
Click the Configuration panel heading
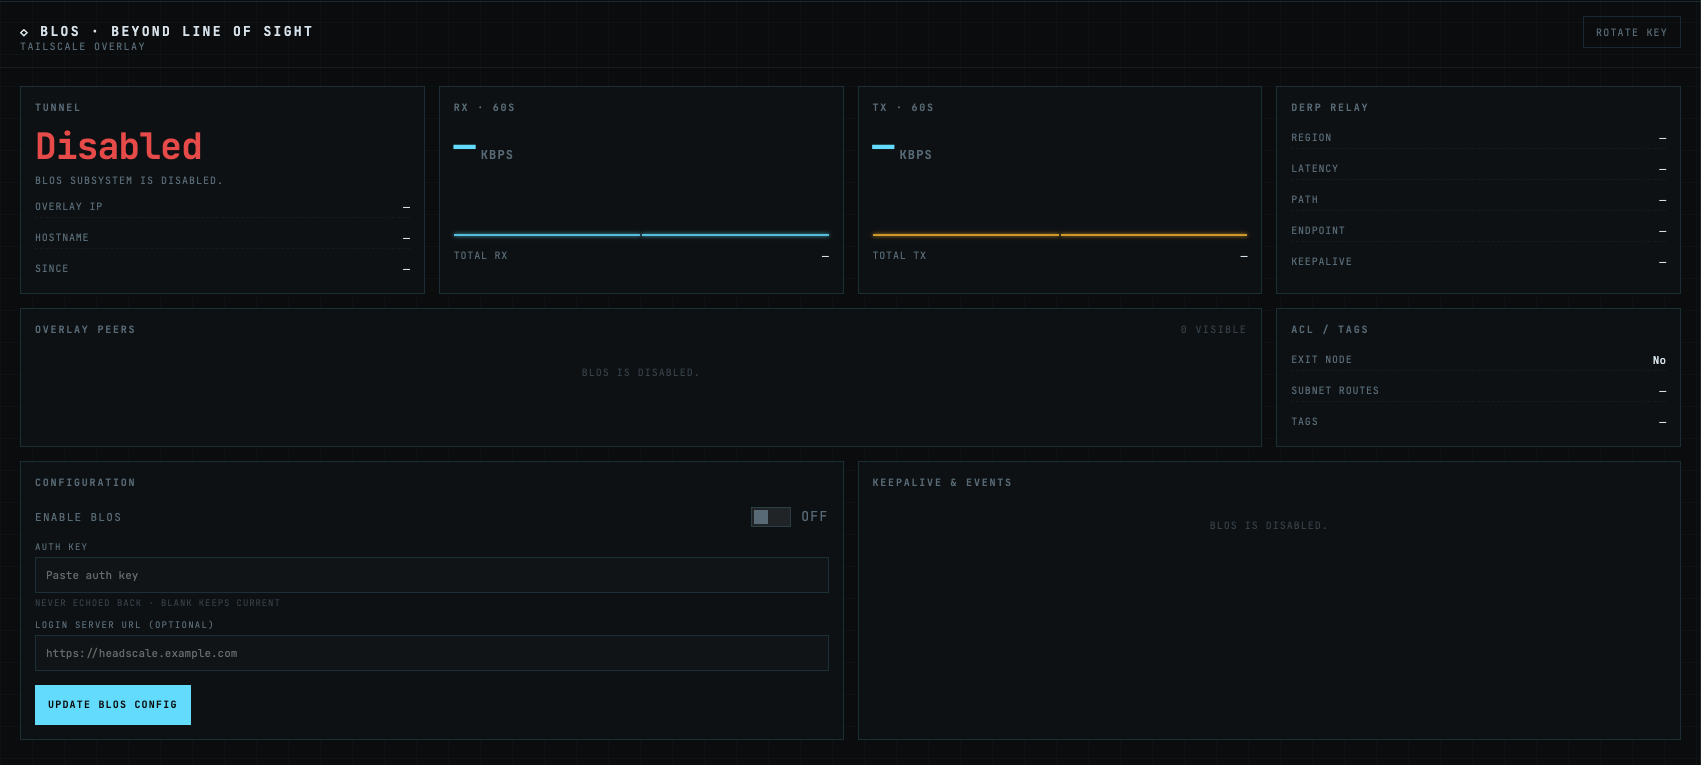85,483
